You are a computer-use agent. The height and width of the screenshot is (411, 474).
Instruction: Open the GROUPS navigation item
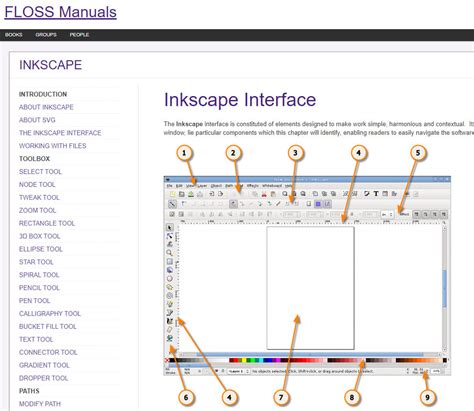click(x=46, y=35)
